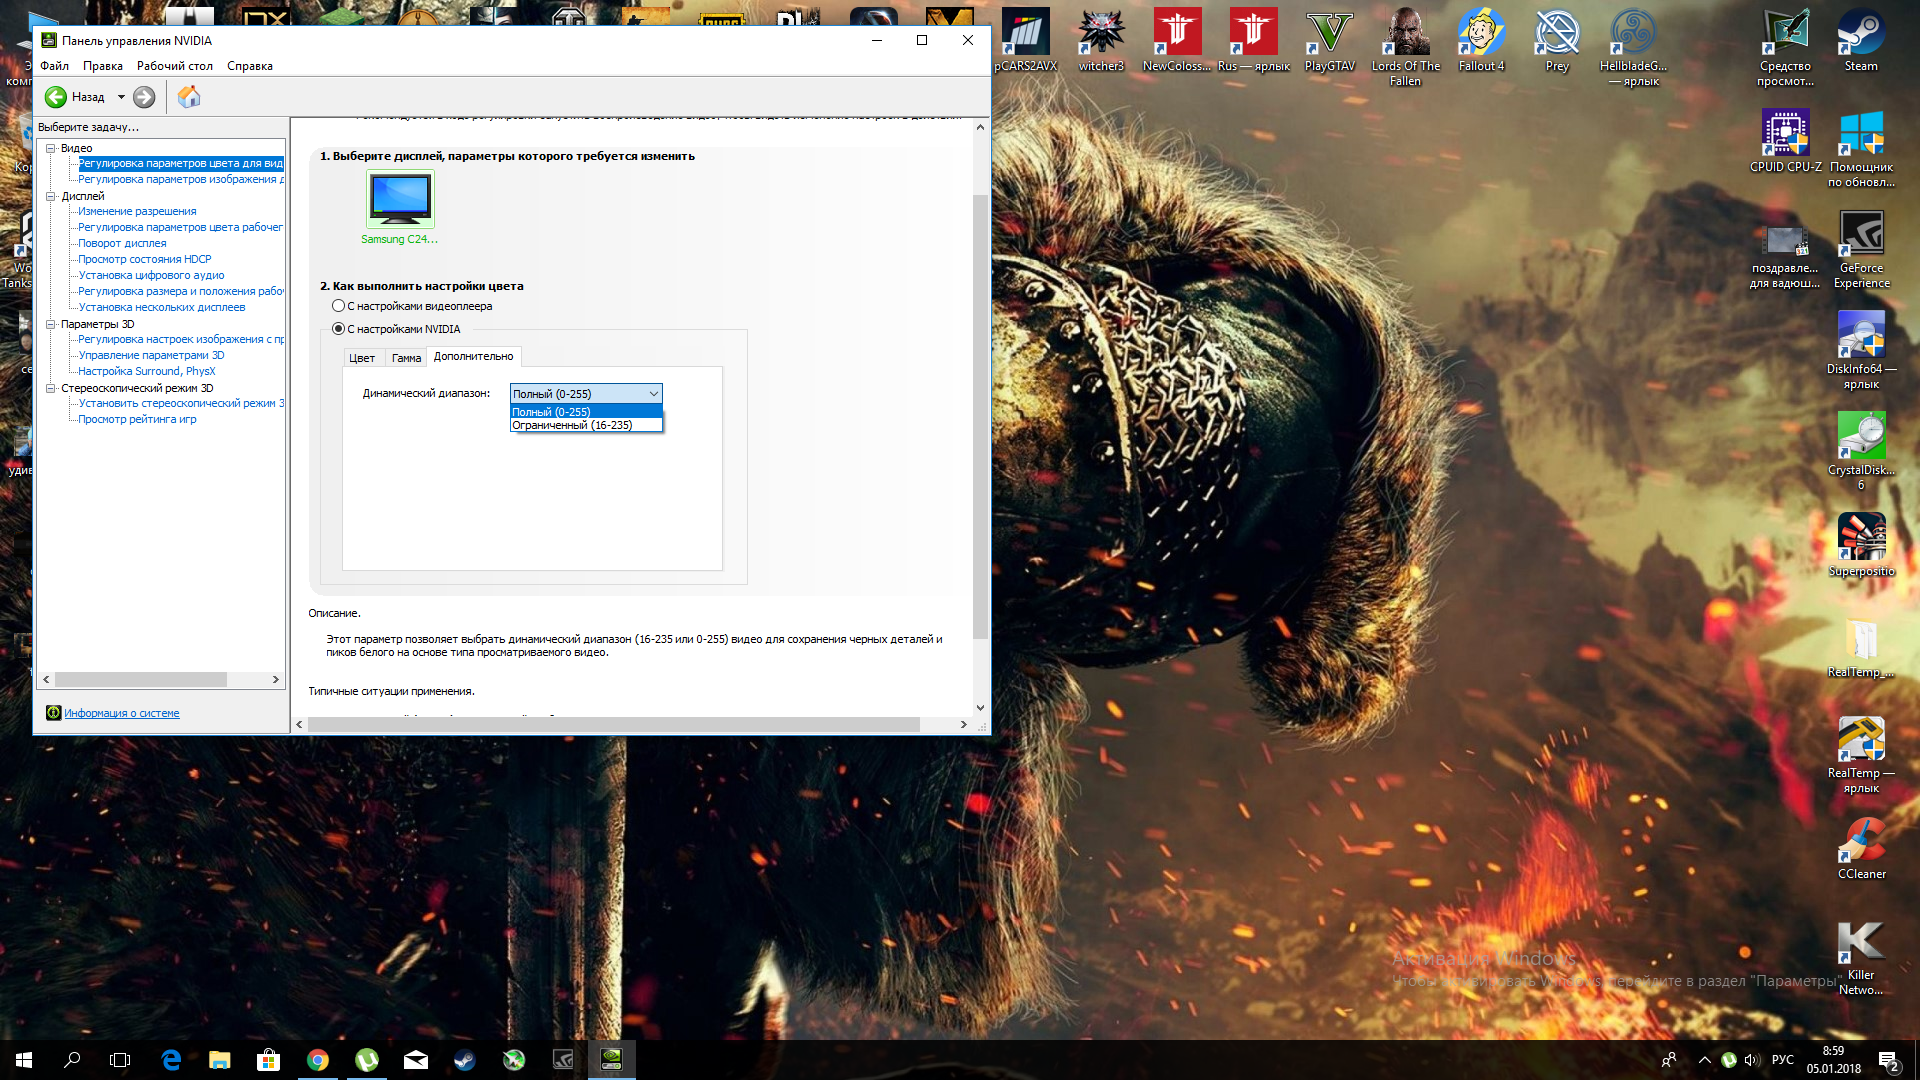Screen dimensions: 1920x1080
Task: Select 'С настройками видеоплеера' radio button
Action: click(339, 306)
